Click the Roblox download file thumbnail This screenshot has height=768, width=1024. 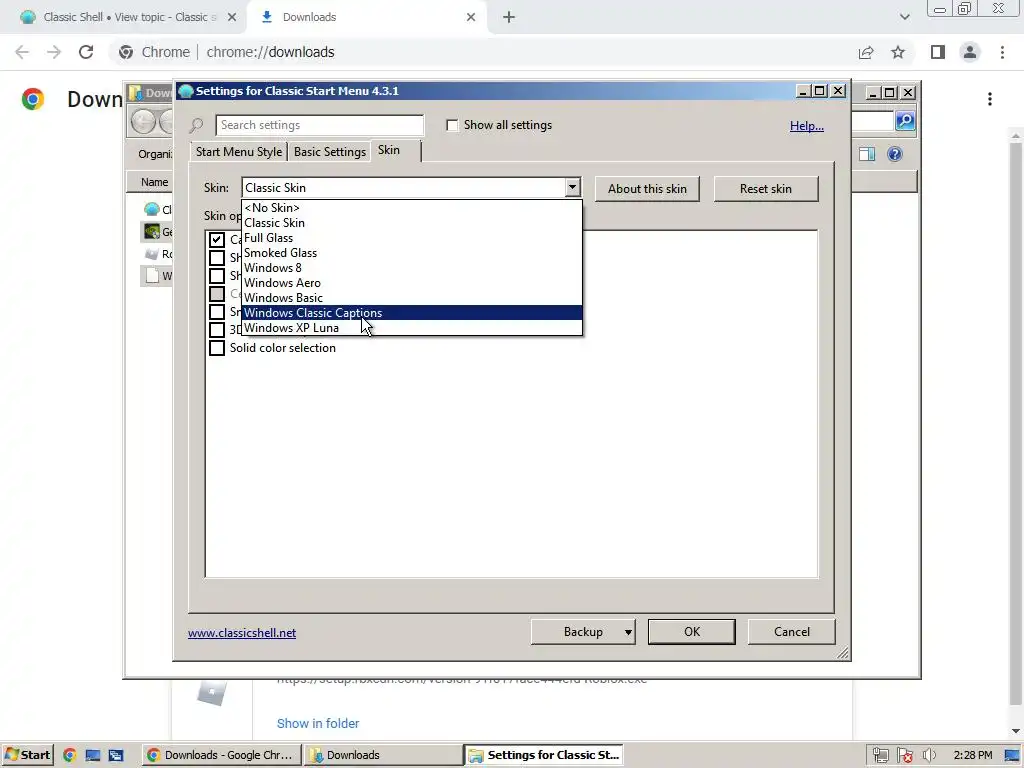[x=212, y=694]
